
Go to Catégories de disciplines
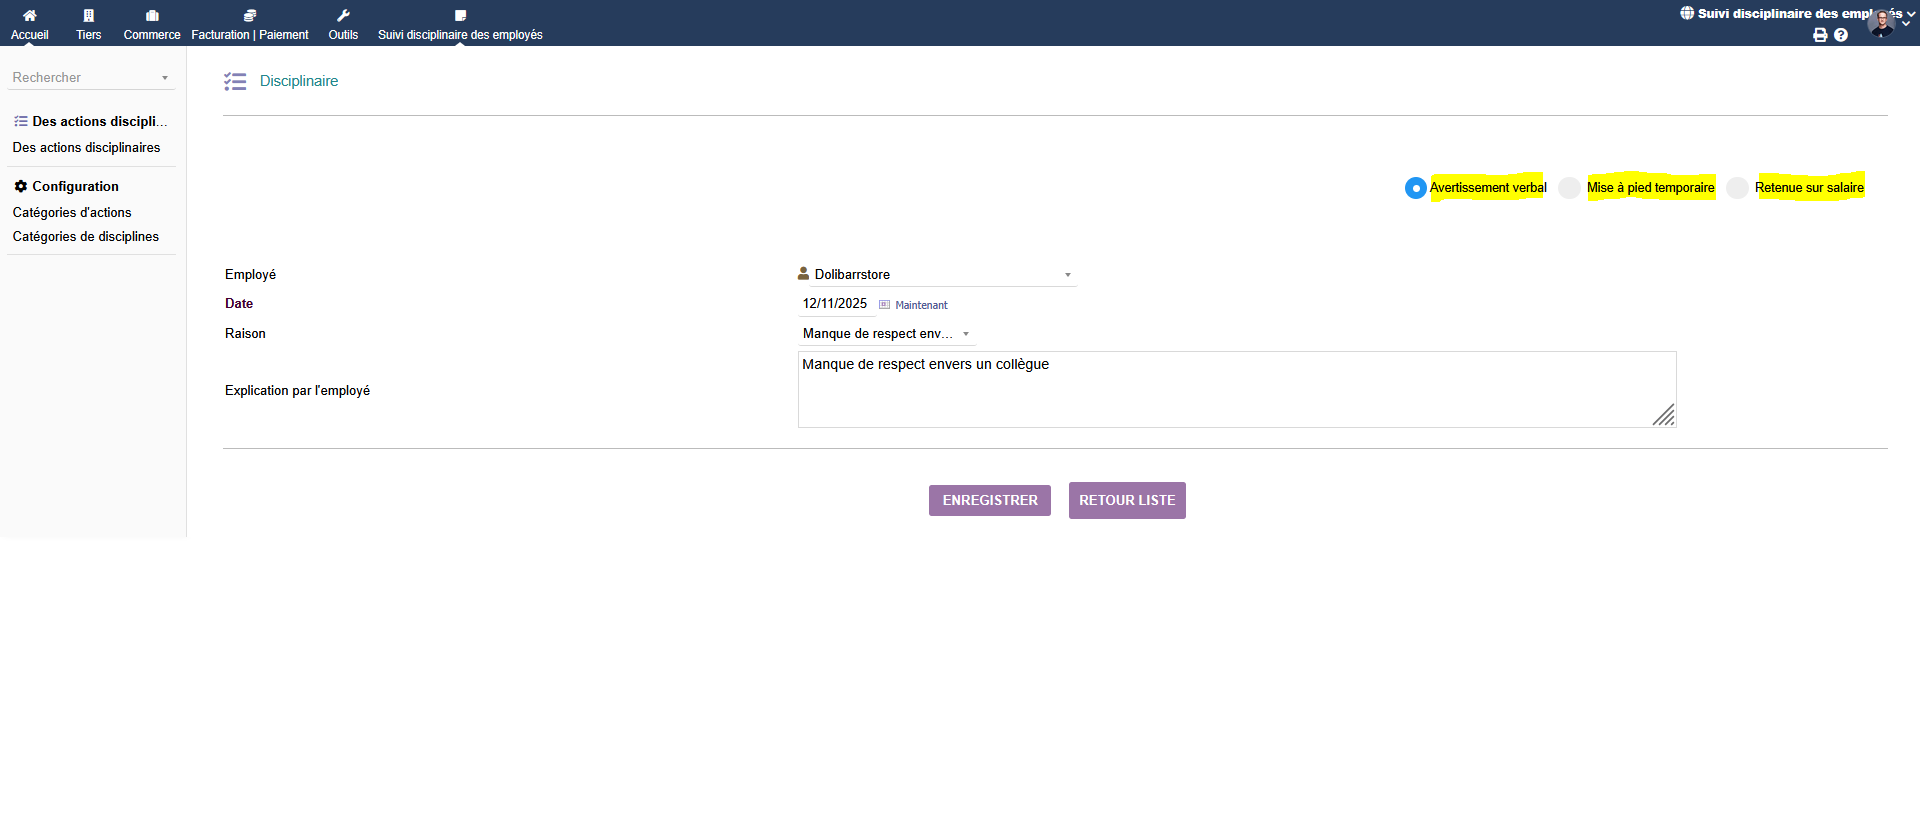86,236
